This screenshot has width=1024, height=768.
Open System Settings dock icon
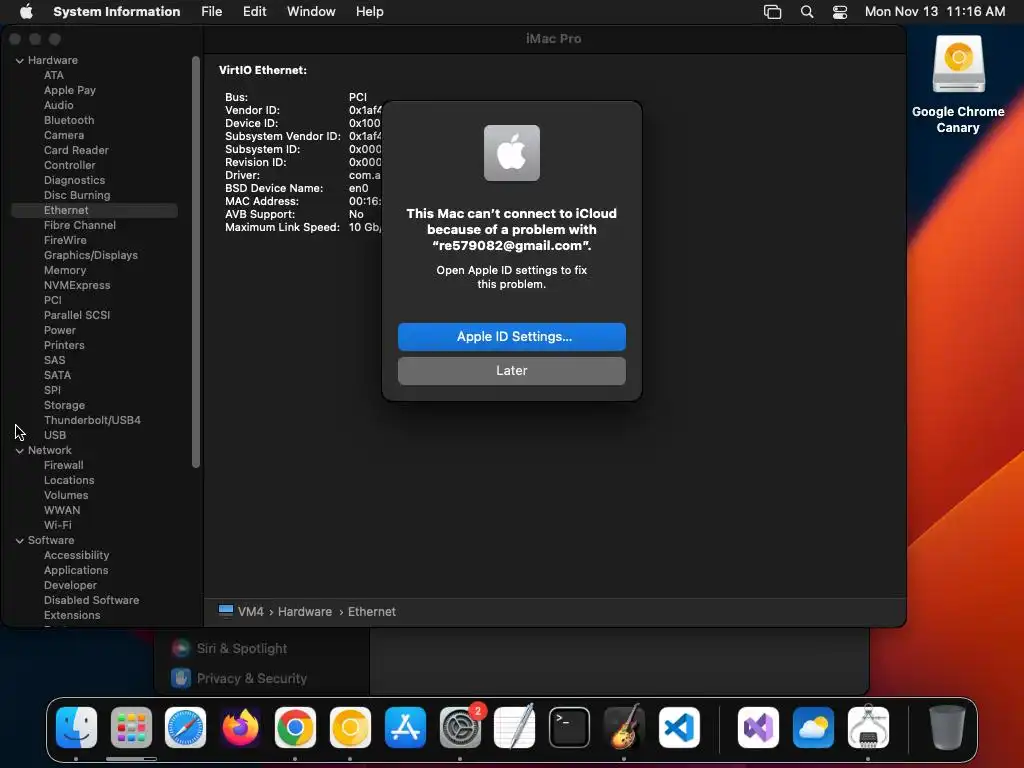tap(460, 727)
